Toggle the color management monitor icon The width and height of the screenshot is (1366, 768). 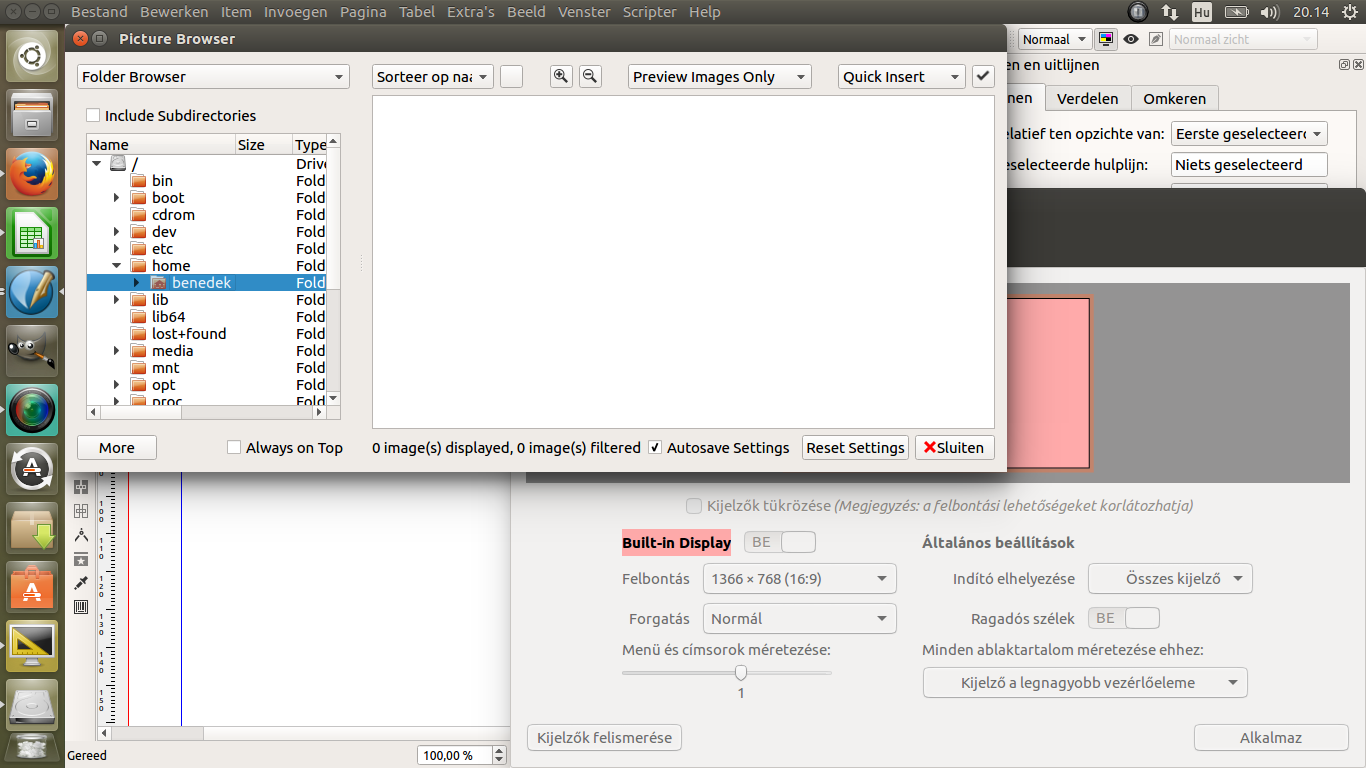coord(1105,40)
